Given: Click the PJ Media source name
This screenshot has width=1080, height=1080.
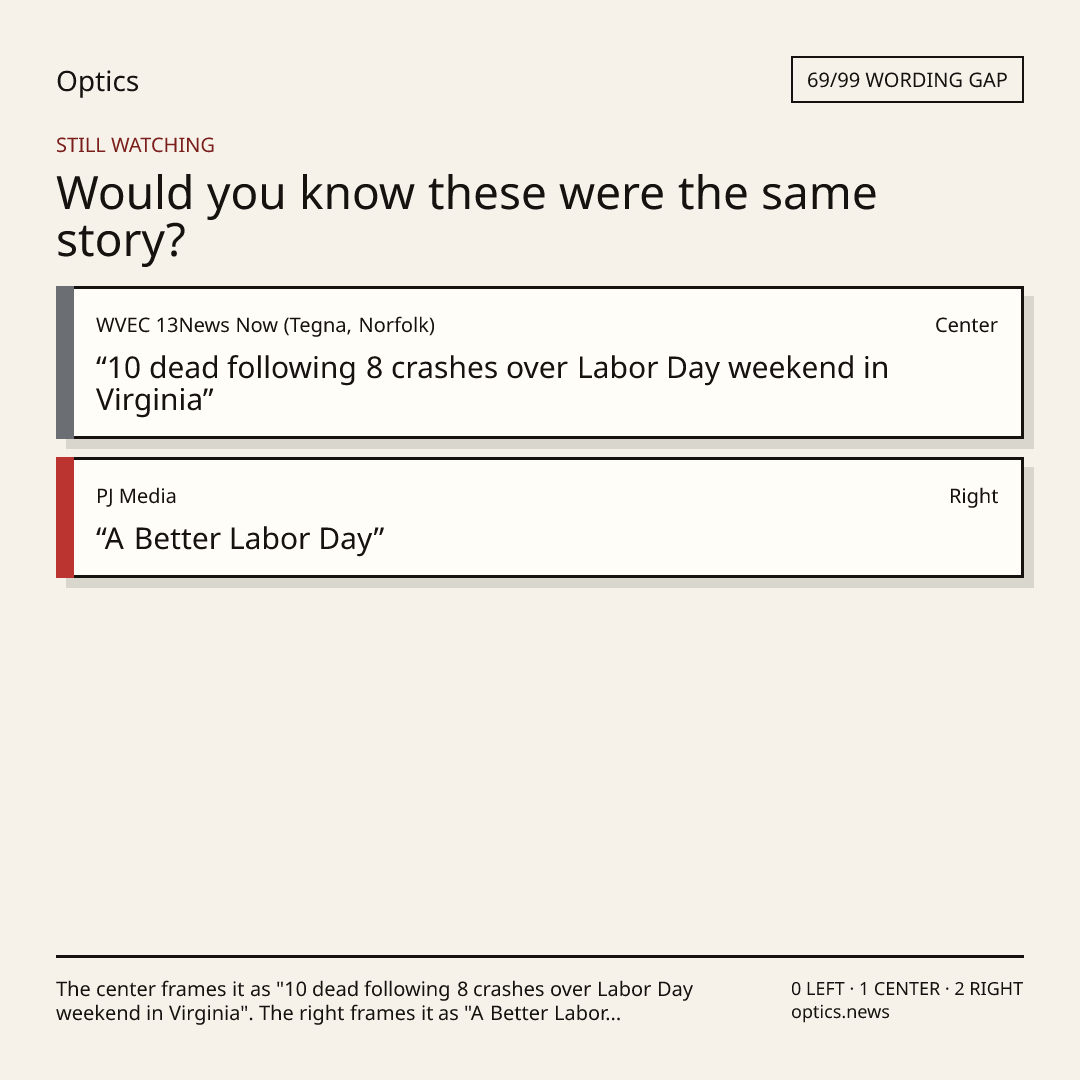Looking at the screenshot, I should tap(136, 496).
